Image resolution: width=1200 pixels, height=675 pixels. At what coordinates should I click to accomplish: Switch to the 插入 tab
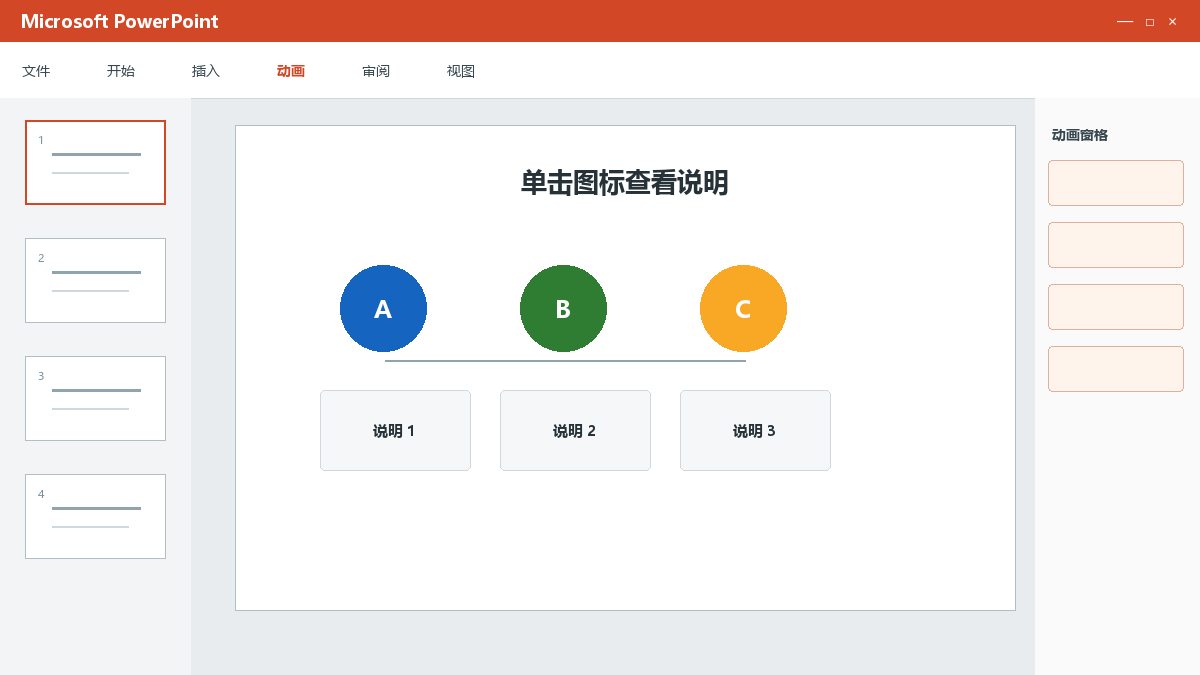pyautogui.click(x=206, y=71)
